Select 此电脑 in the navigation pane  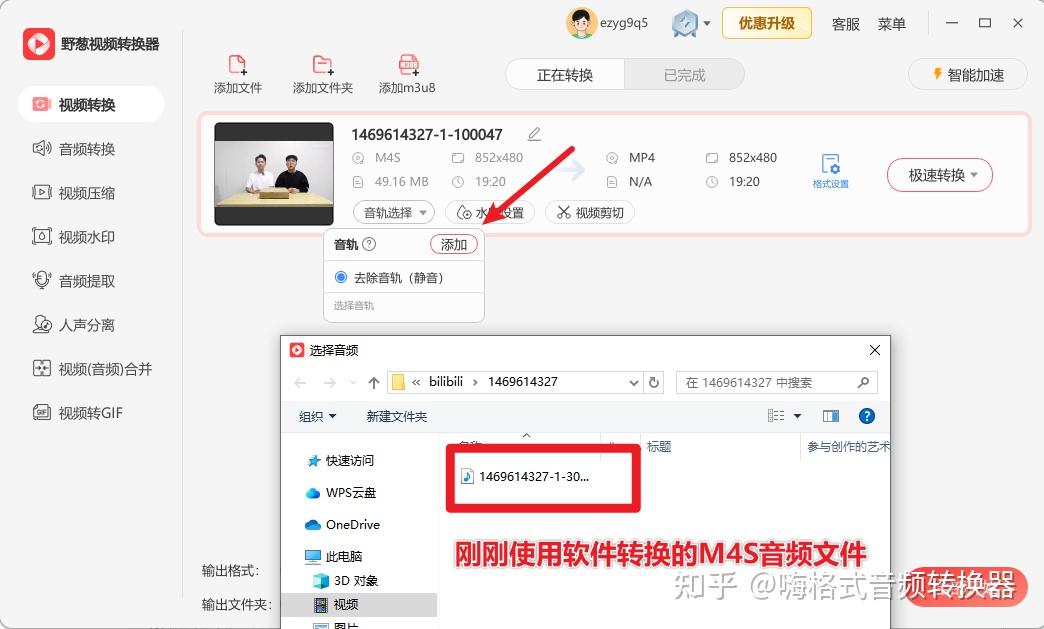pyautogui.click(x=334, y=556)
